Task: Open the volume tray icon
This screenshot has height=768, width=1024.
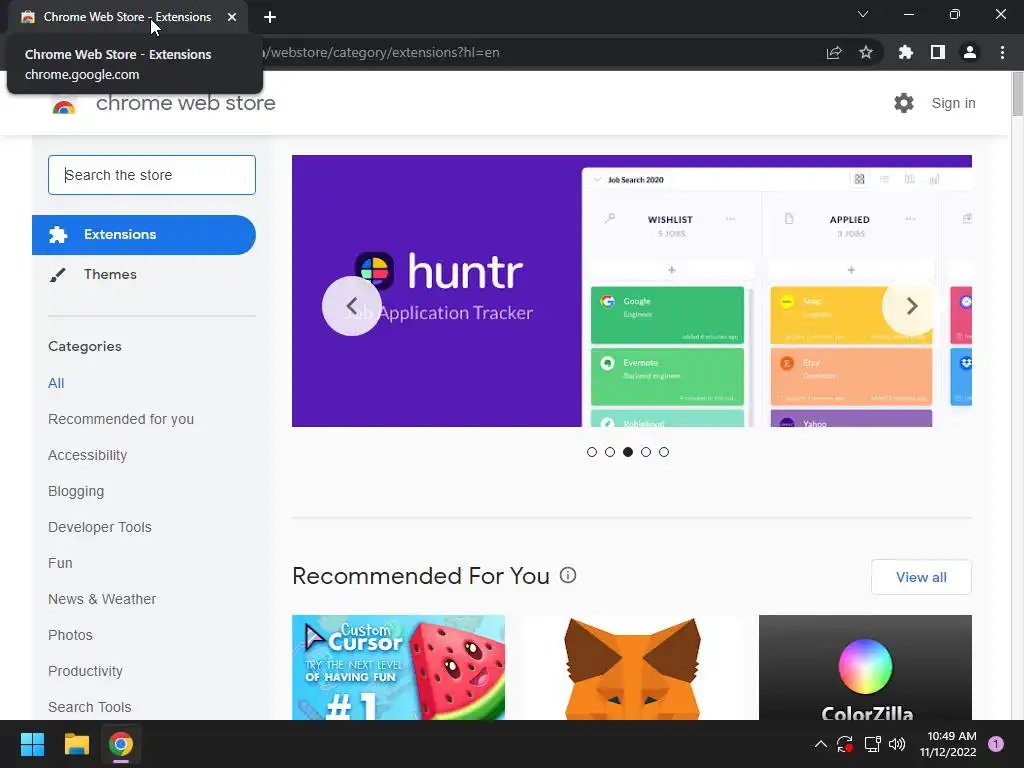Action: 897,744
